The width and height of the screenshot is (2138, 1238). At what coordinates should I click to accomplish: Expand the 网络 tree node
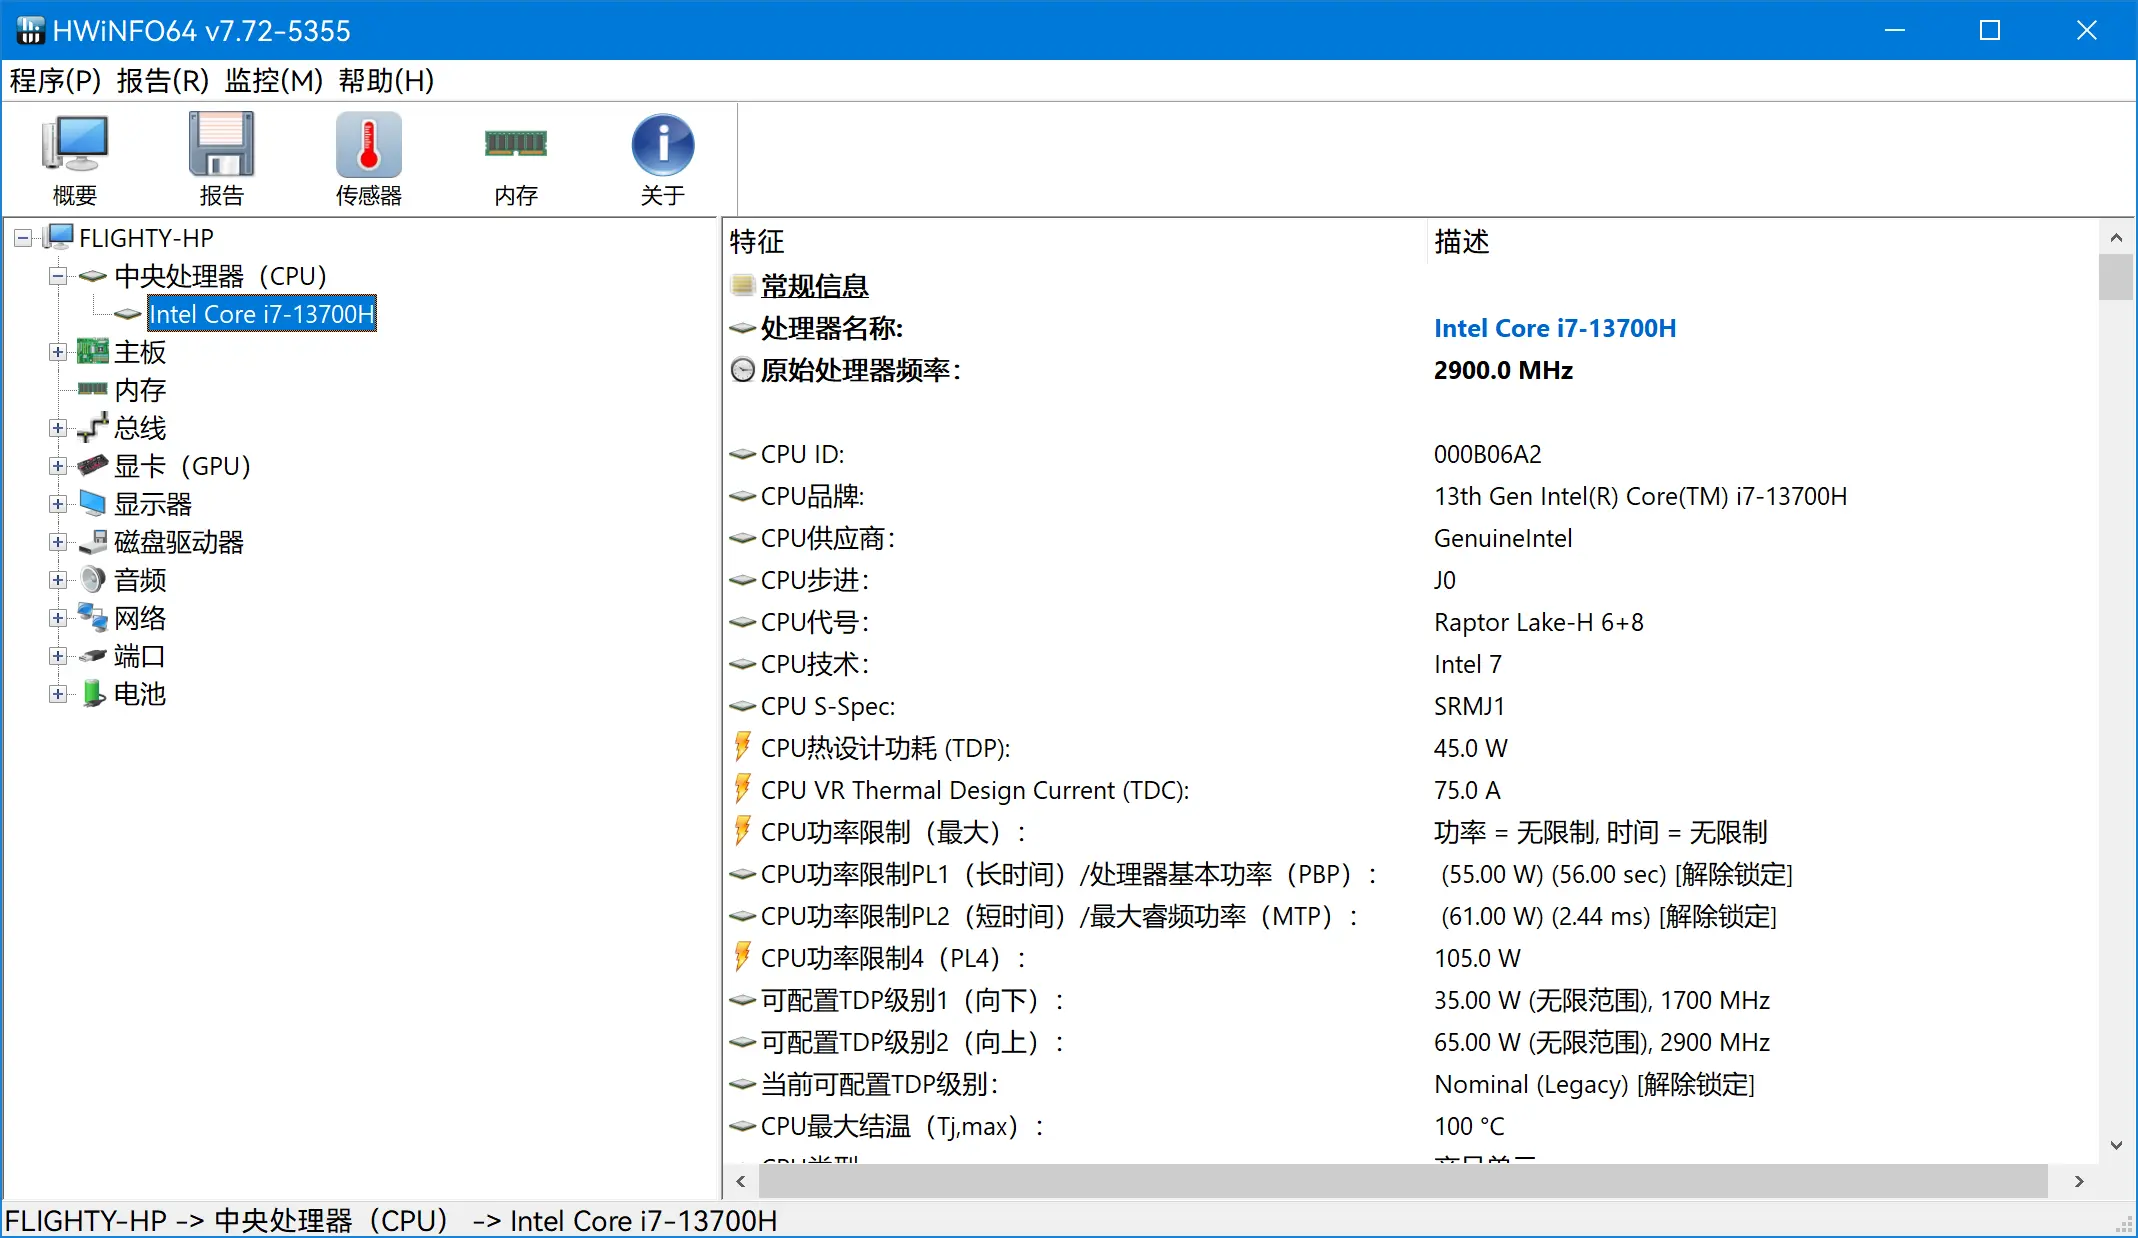tap(58, 618)
